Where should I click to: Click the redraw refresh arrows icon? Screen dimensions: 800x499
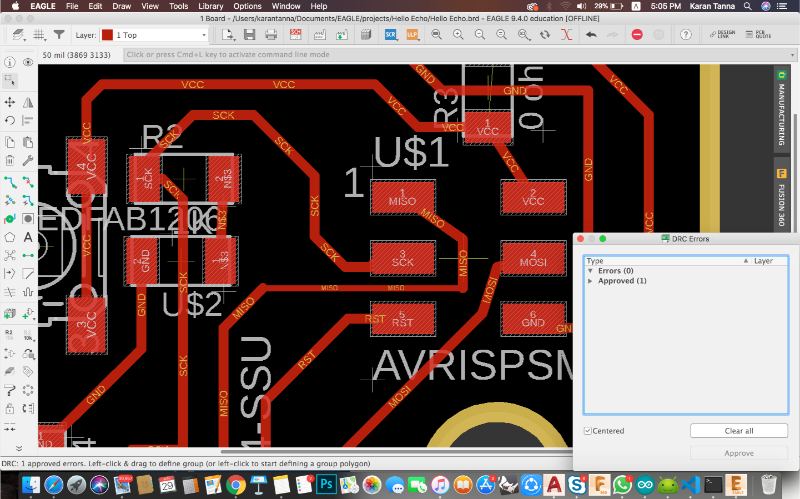pos(545,35)
